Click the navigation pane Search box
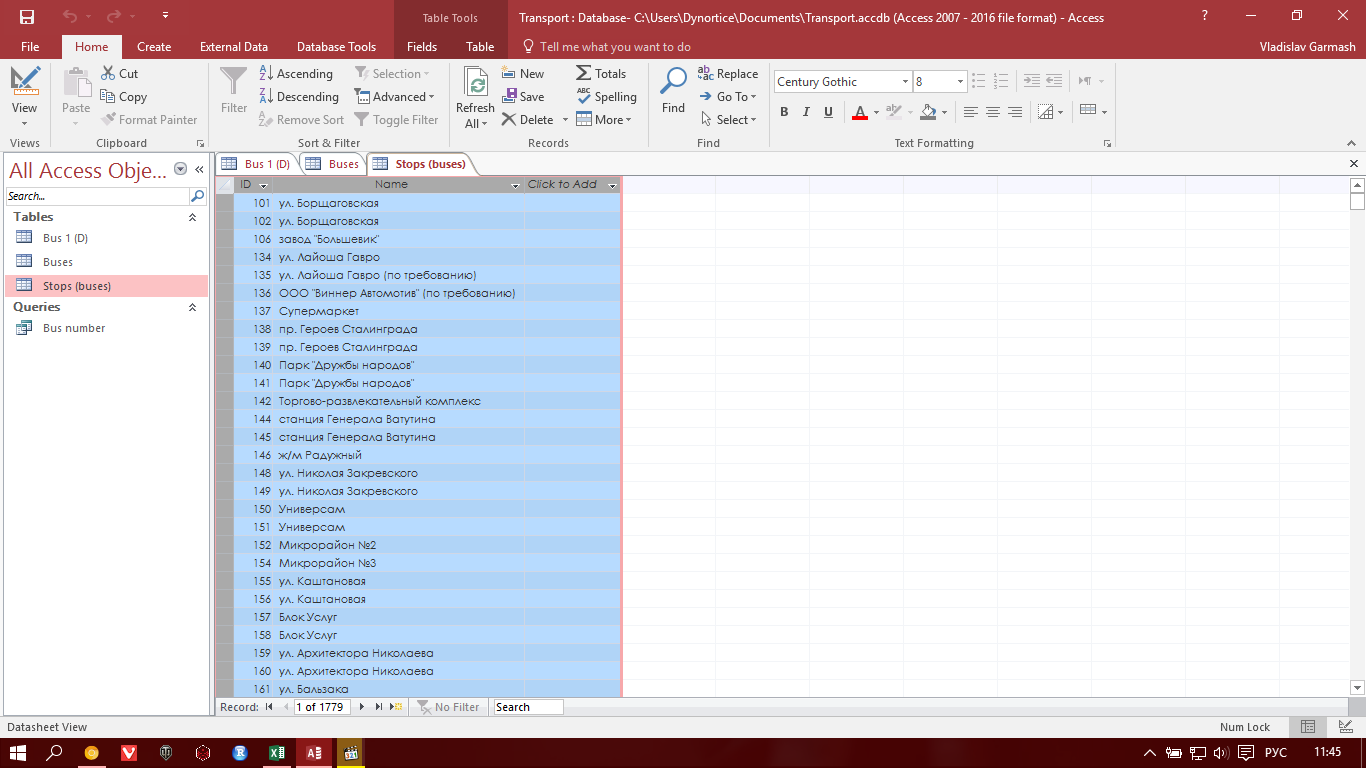The height and width of the screenshot is (768, 1366). tap(98, 196)
